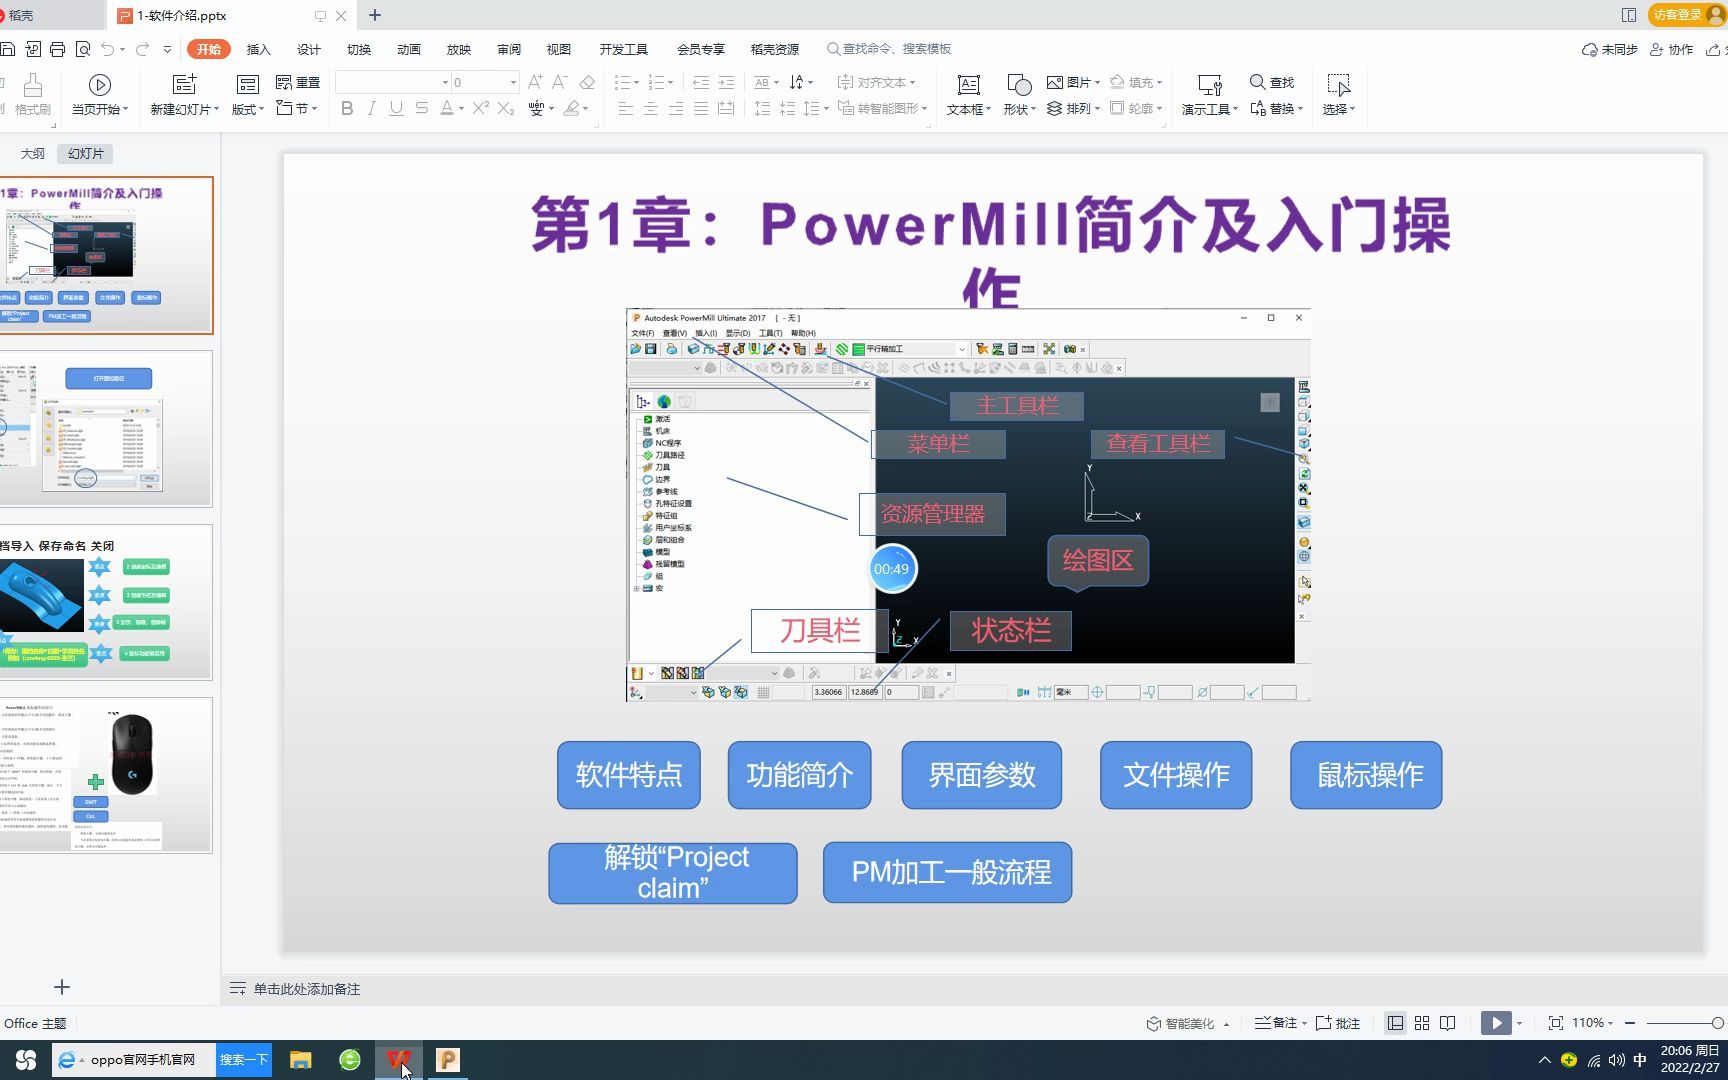Toggle strikethrough formatting
The image size is (1728, 1080).
[x=422, y=108]
